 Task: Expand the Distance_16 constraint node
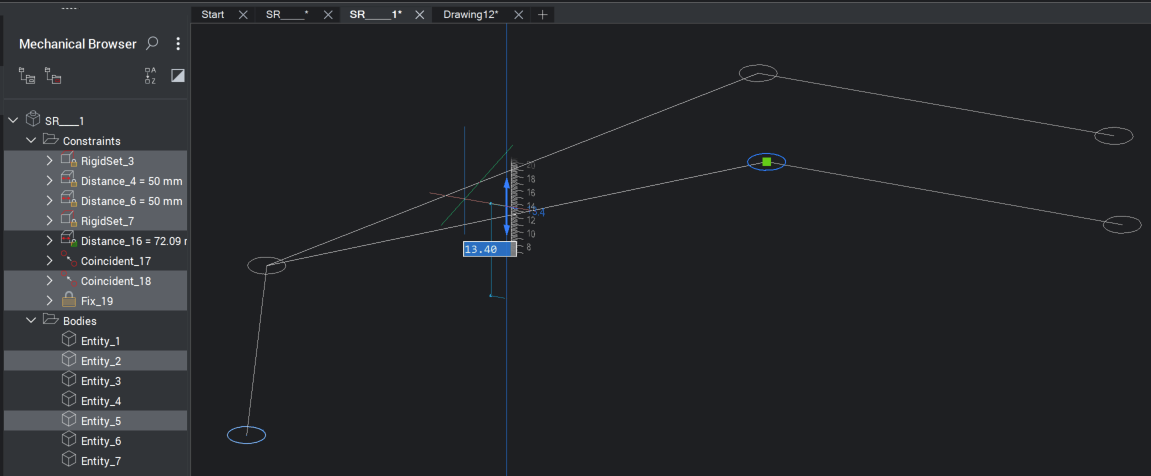tap(50, 241)
